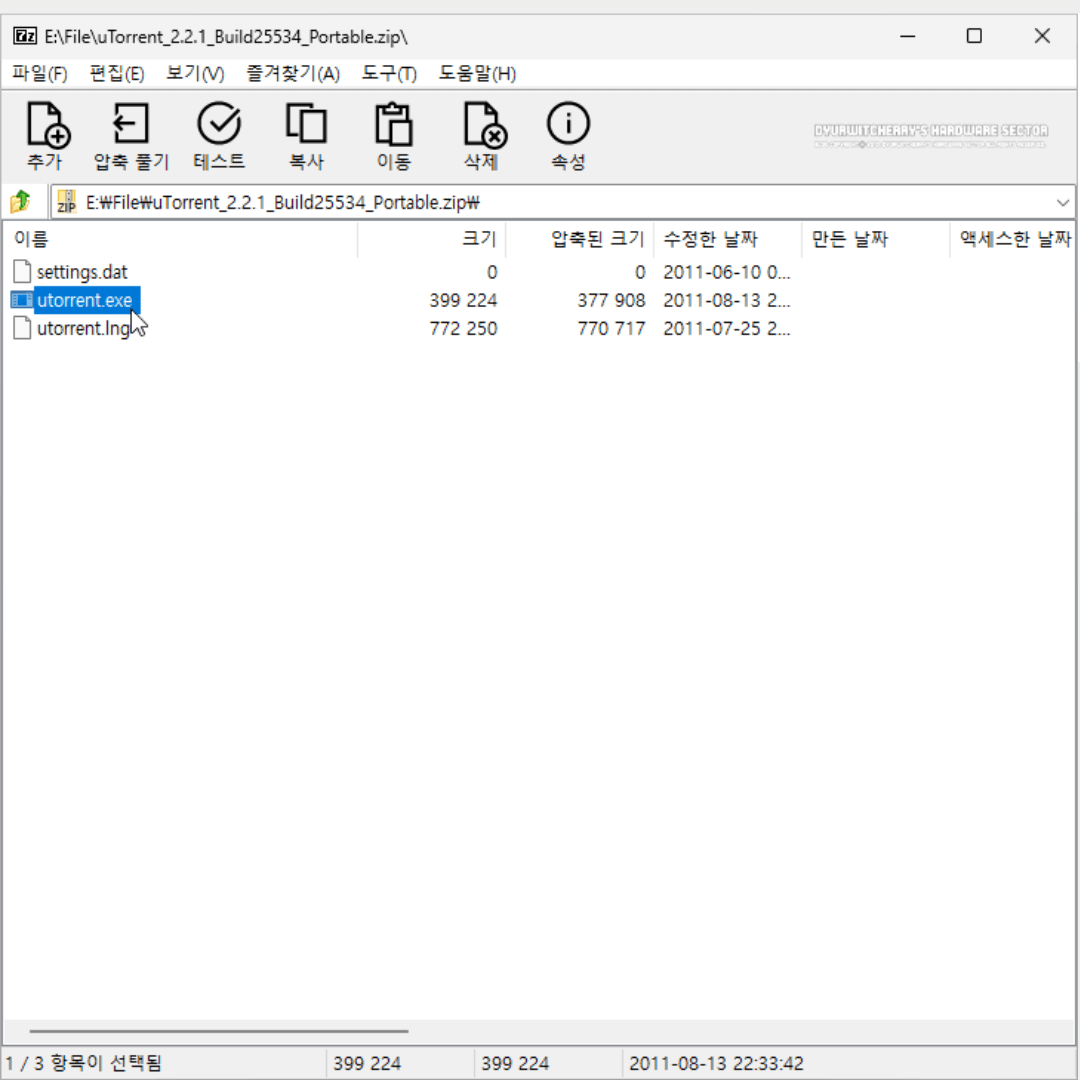Image resolution: width=1080 pixels, height=1080 pixels.
Task: Sort by the 만든 날짜 column header
Action: click(876, 239)
